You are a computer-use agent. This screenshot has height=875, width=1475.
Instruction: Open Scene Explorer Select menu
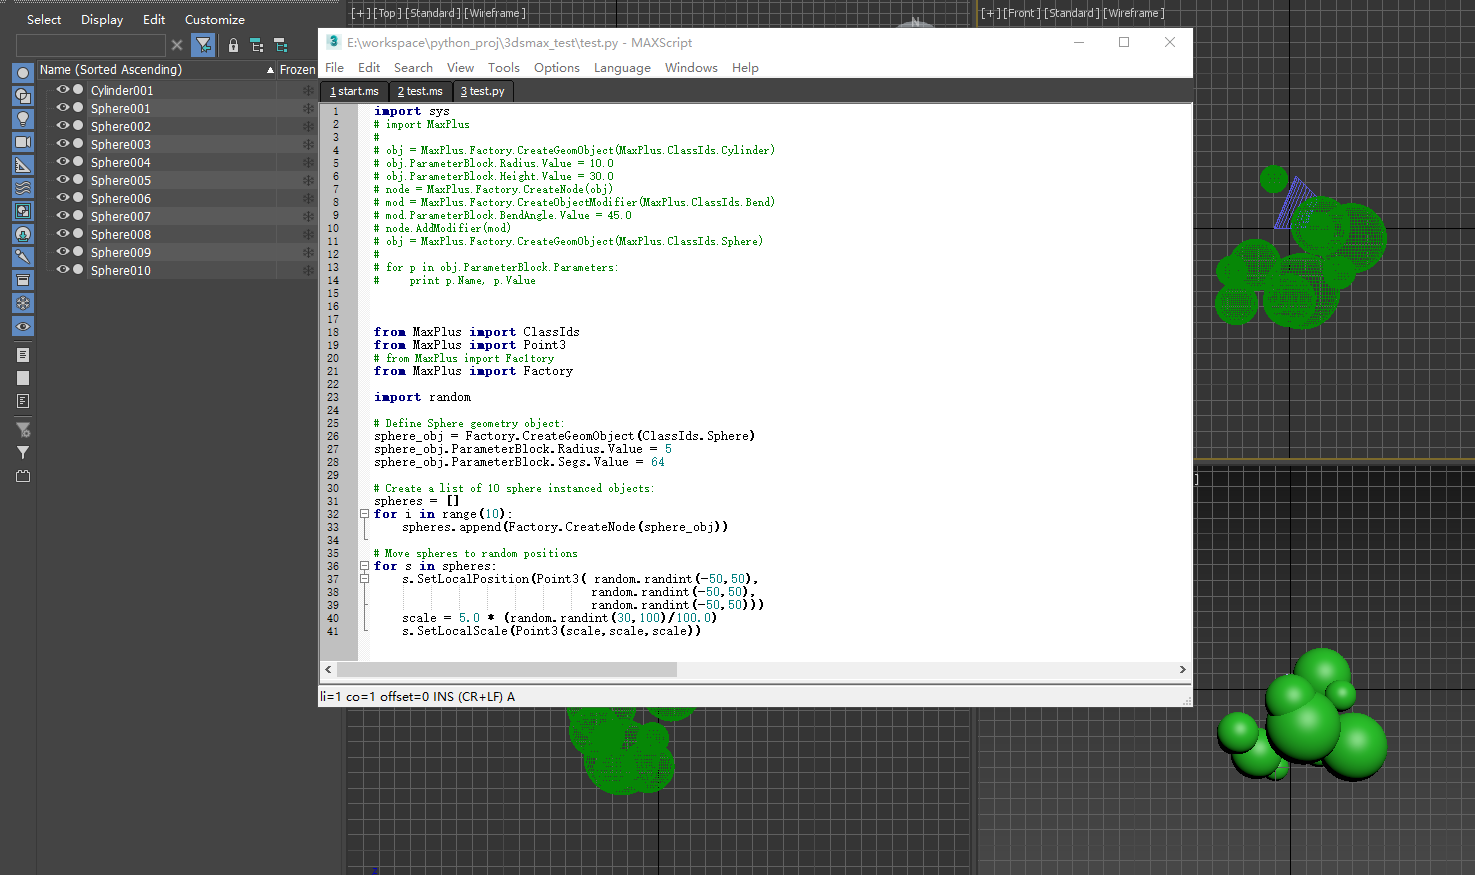coord(44,20)
